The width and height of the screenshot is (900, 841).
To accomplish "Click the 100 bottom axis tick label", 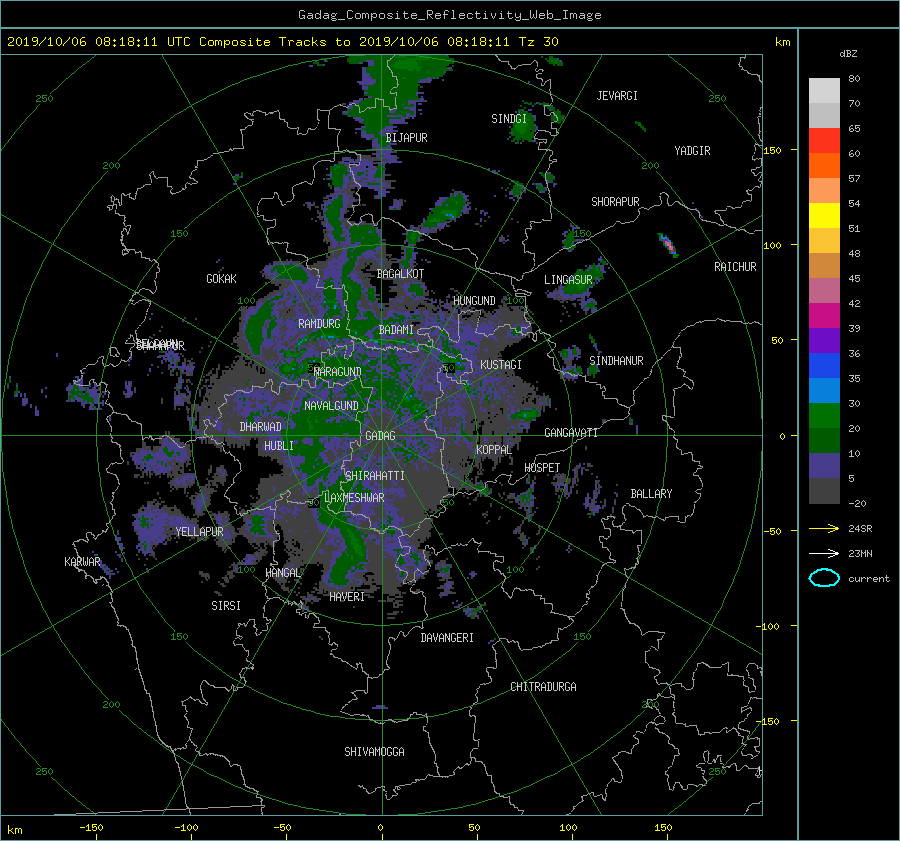I will tap(568, 828).
